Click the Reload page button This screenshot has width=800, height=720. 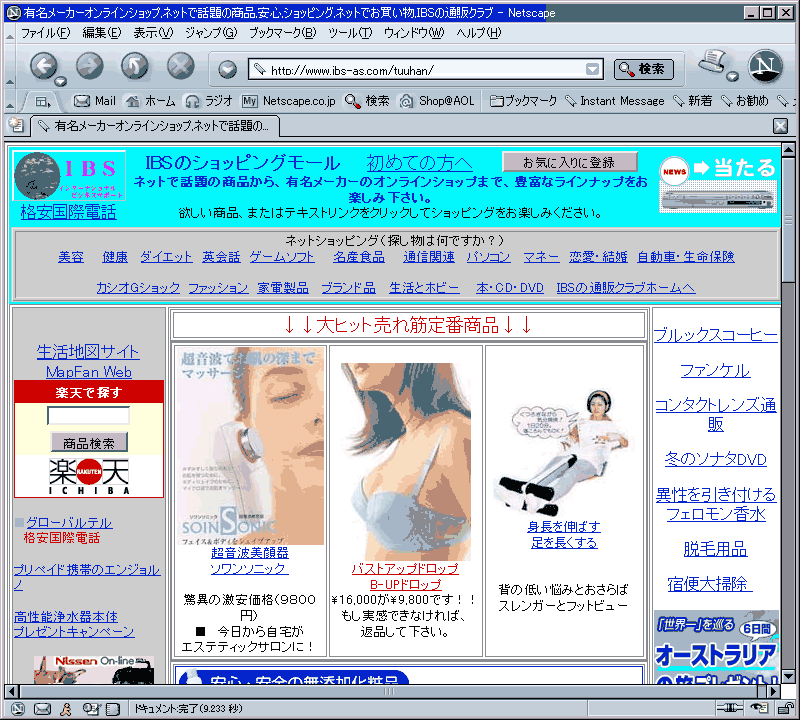(135, 66)
